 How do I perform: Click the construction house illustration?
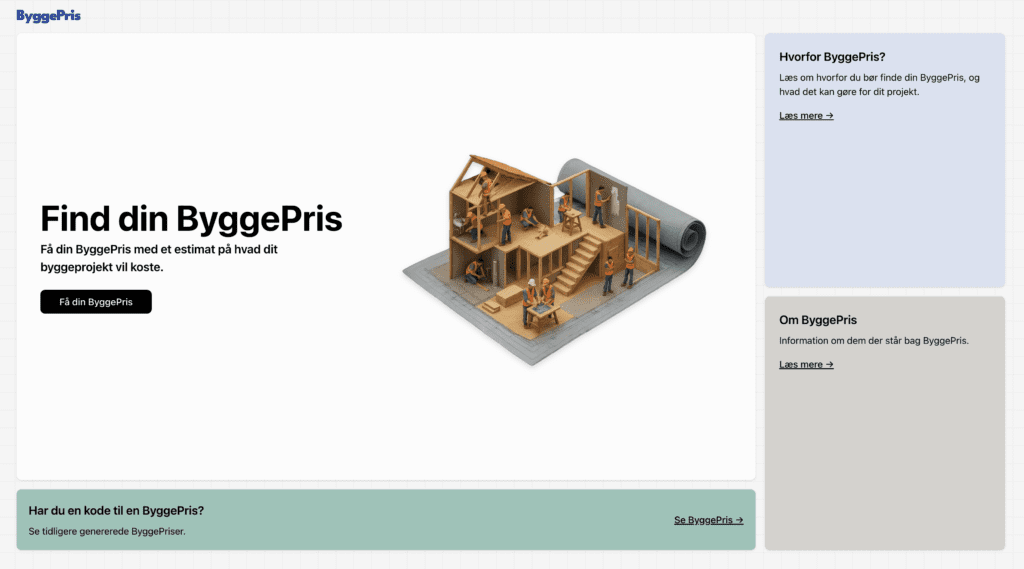554,259
